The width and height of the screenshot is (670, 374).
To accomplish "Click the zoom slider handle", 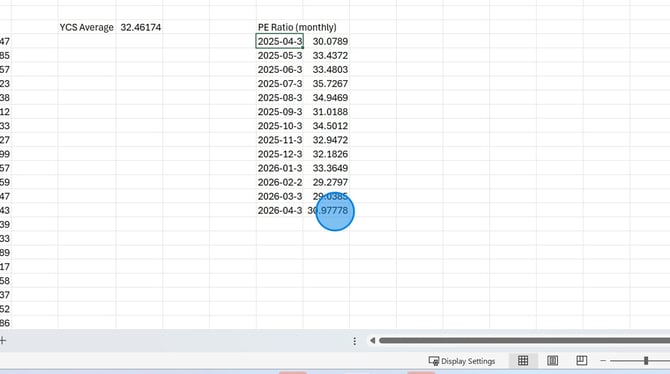I will click(646, 361).
